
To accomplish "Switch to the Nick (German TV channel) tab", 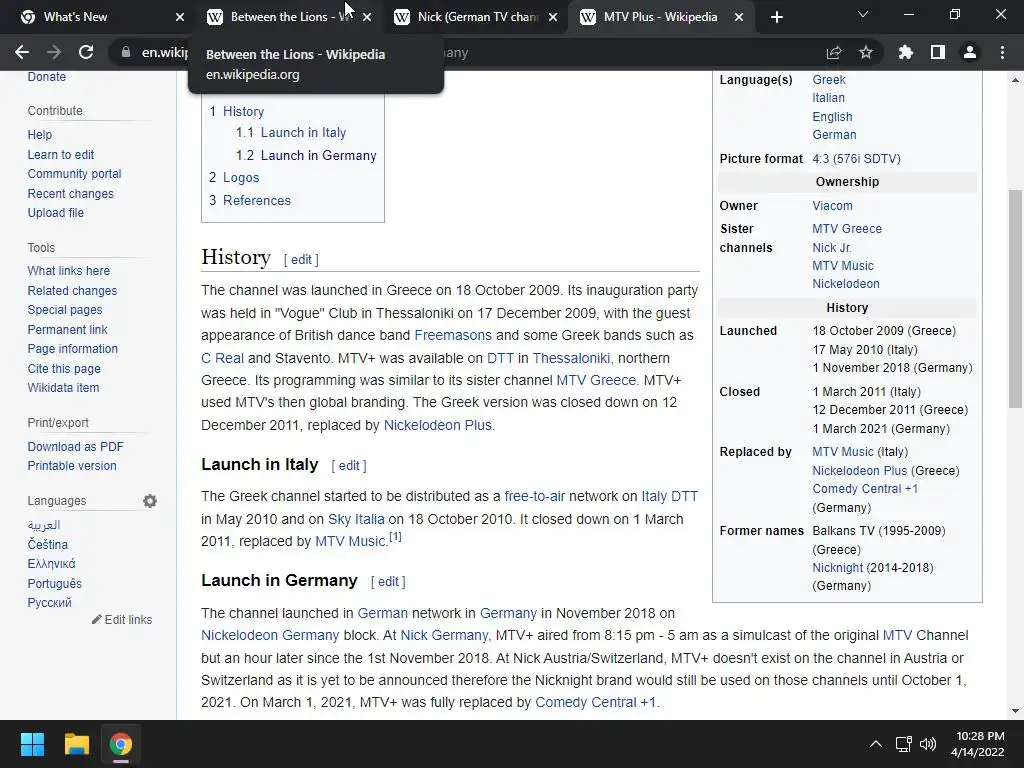I will 476,17.
